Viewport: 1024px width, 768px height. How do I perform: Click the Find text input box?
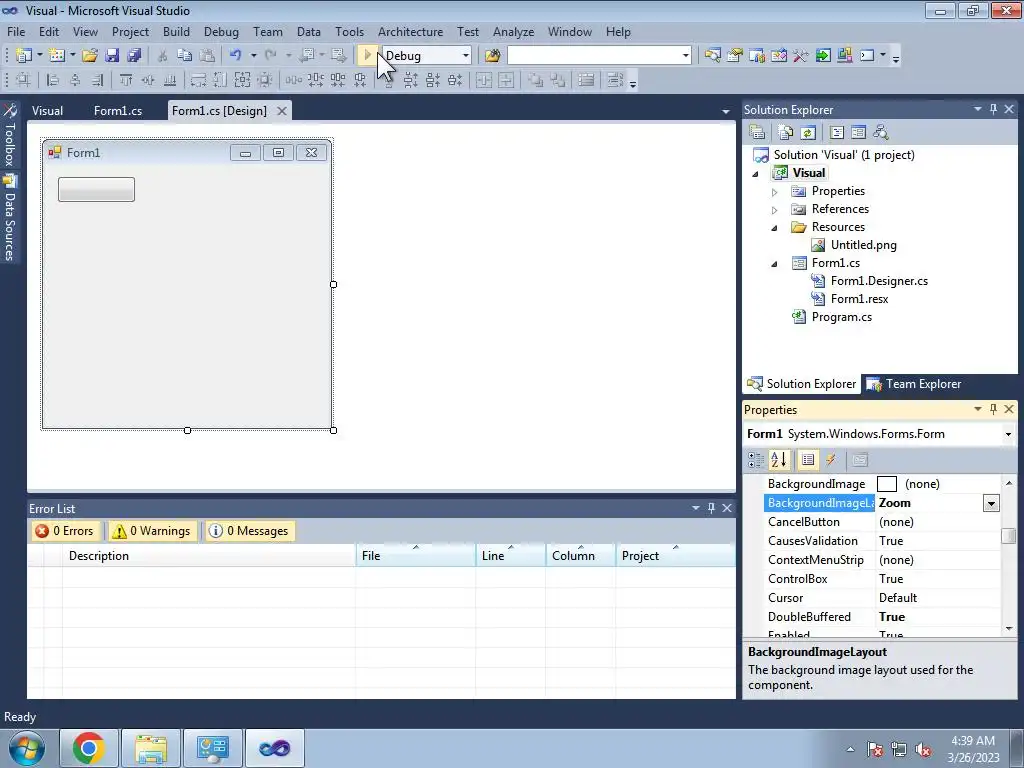pos(593,56)
